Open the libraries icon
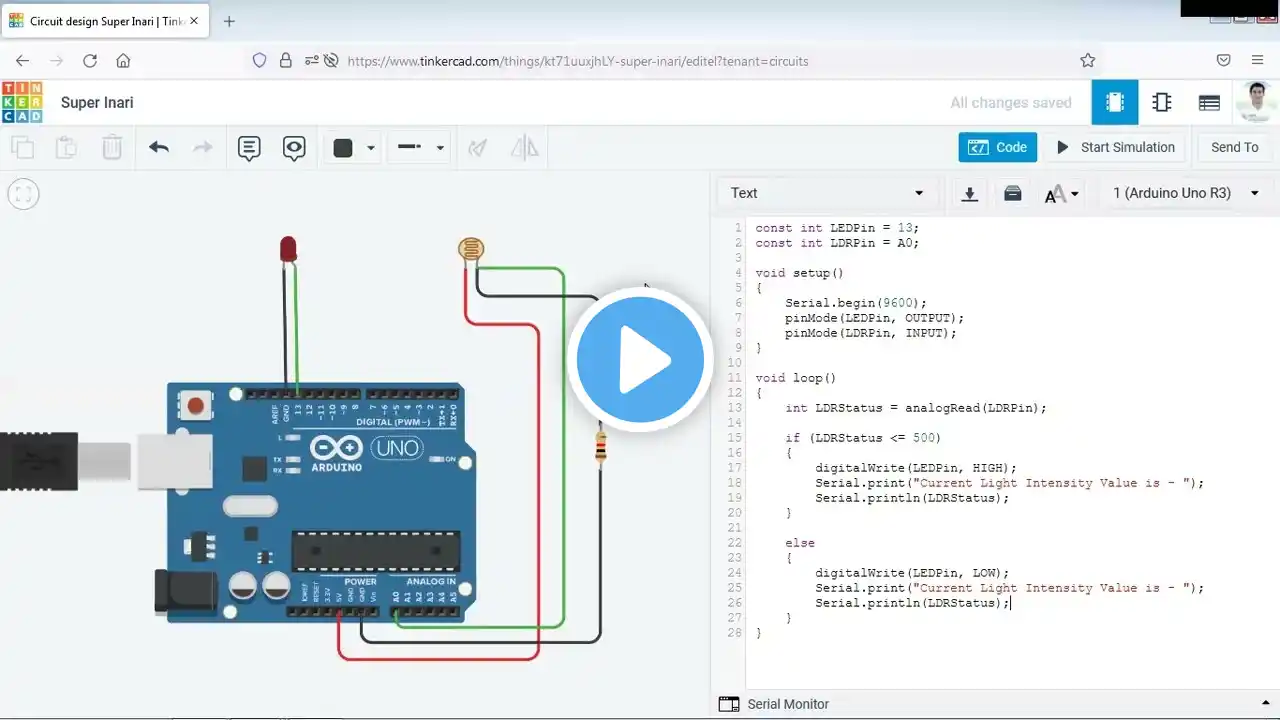Image resolution: width=1280 pixels, height=720 pixels. (1013, 194)
